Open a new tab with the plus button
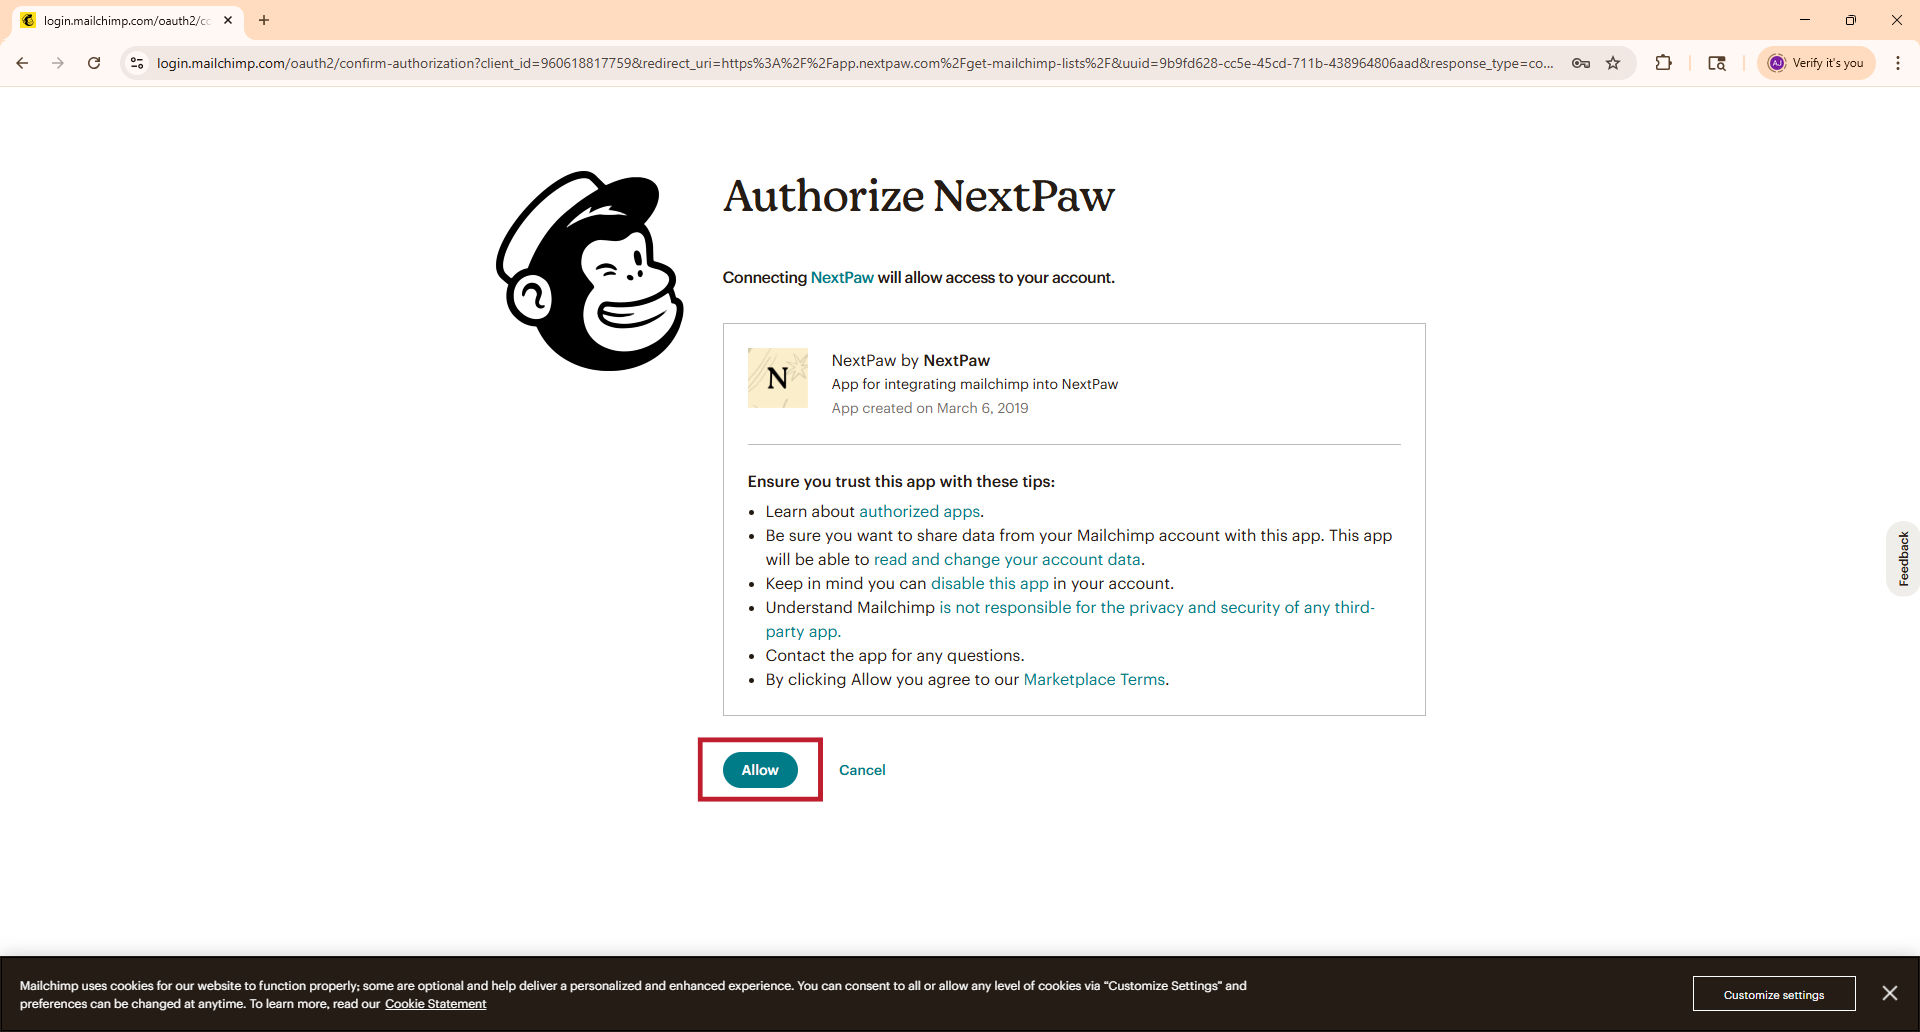The width and height of the screenshot is (1920, 1032). tap(264, 20)
